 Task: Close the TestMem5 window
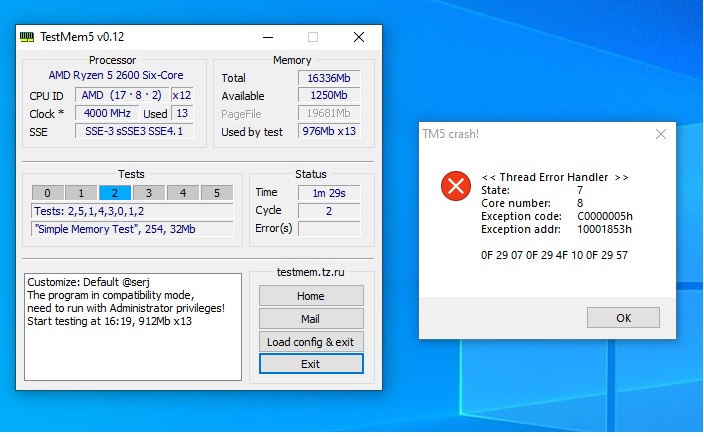(359, 37)
